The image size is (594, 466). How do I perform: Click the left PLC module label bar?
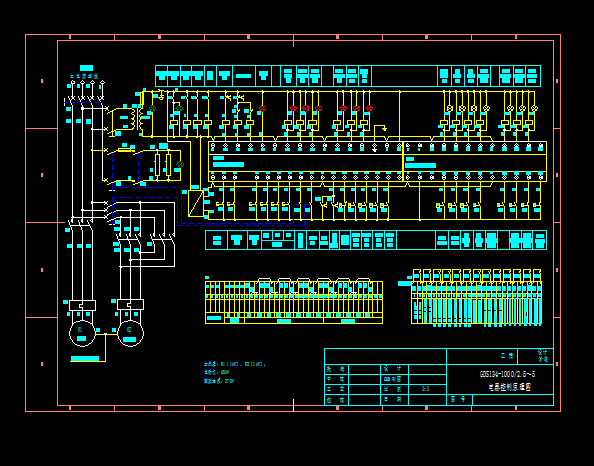pos(228,164)
